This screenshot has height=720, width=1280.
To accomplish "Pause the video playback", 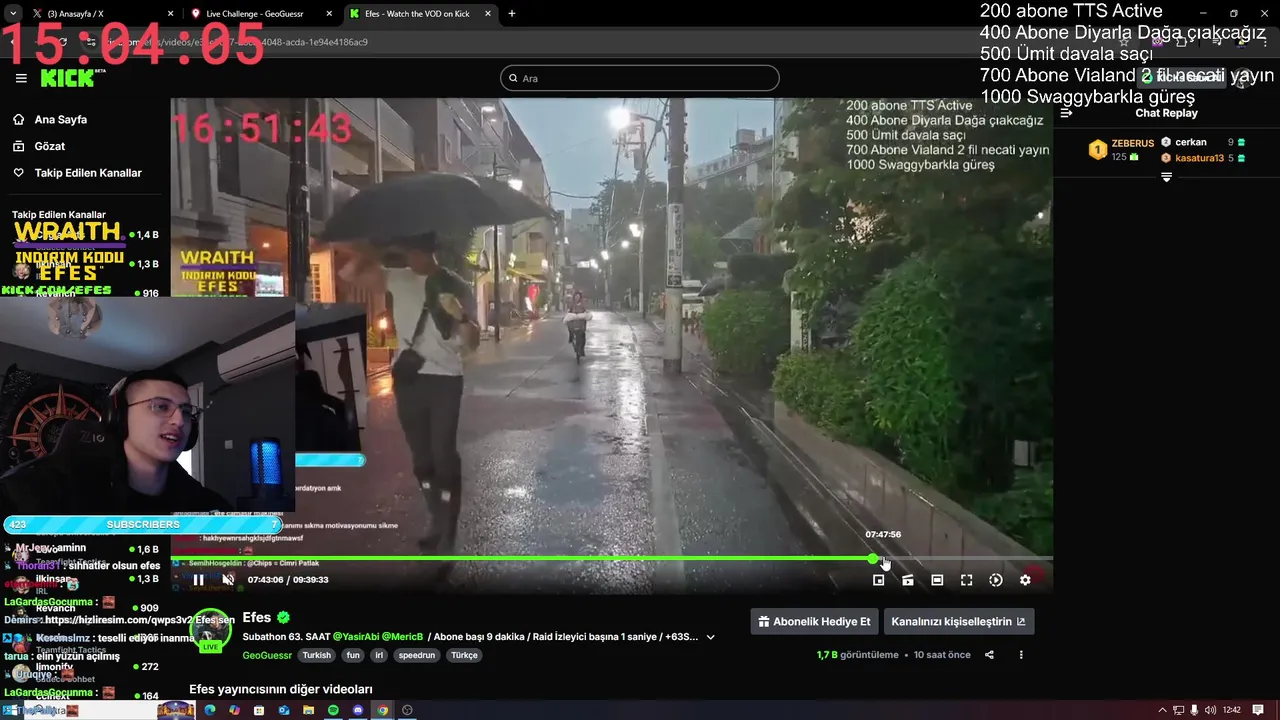I will pos(198,580).
